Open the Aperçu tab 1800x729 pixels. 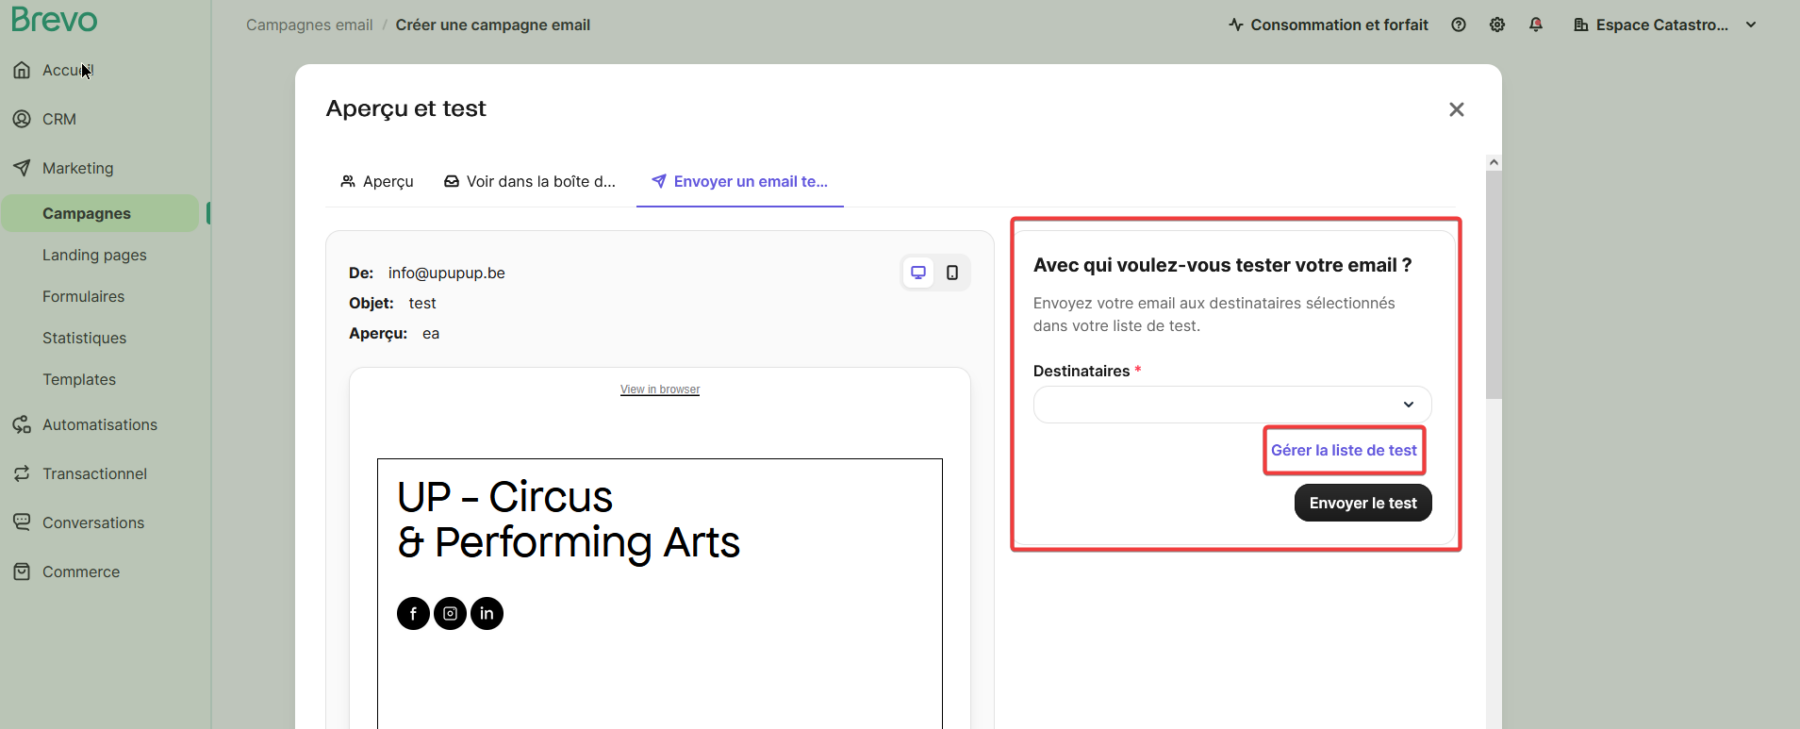point(377,182)
